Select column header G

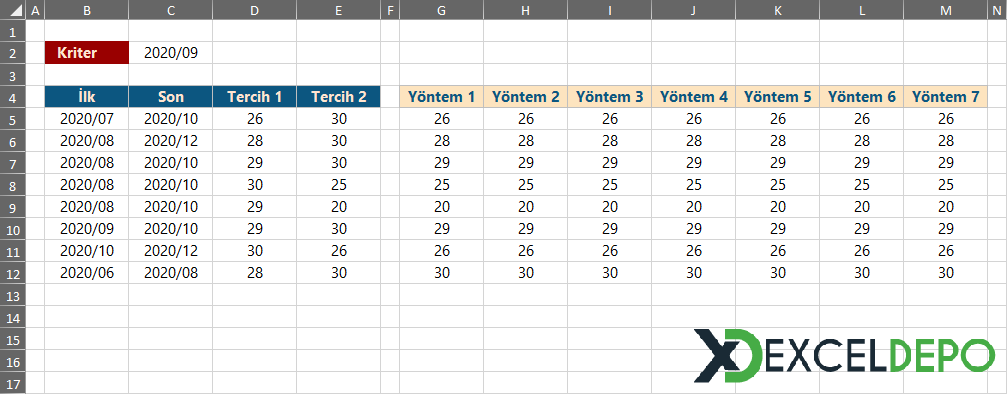pyautogui.click(x=441, y=10)
